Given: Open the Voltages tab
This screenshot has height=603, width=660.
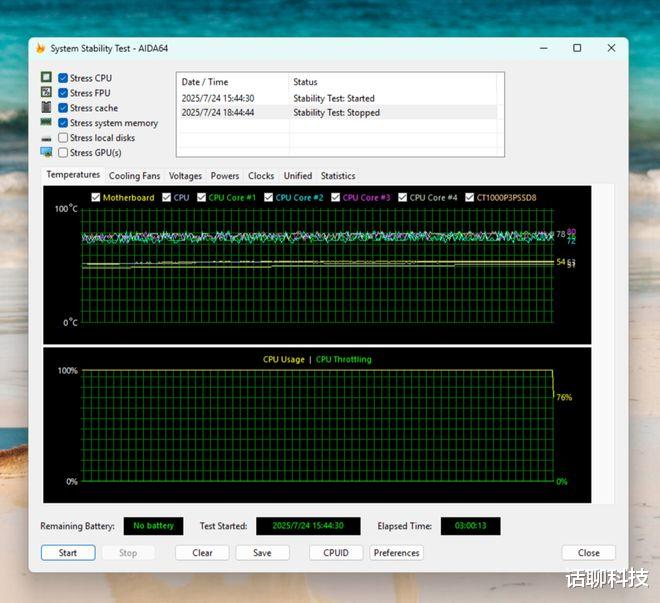Looking at the screenshot, I should (185, 176).
